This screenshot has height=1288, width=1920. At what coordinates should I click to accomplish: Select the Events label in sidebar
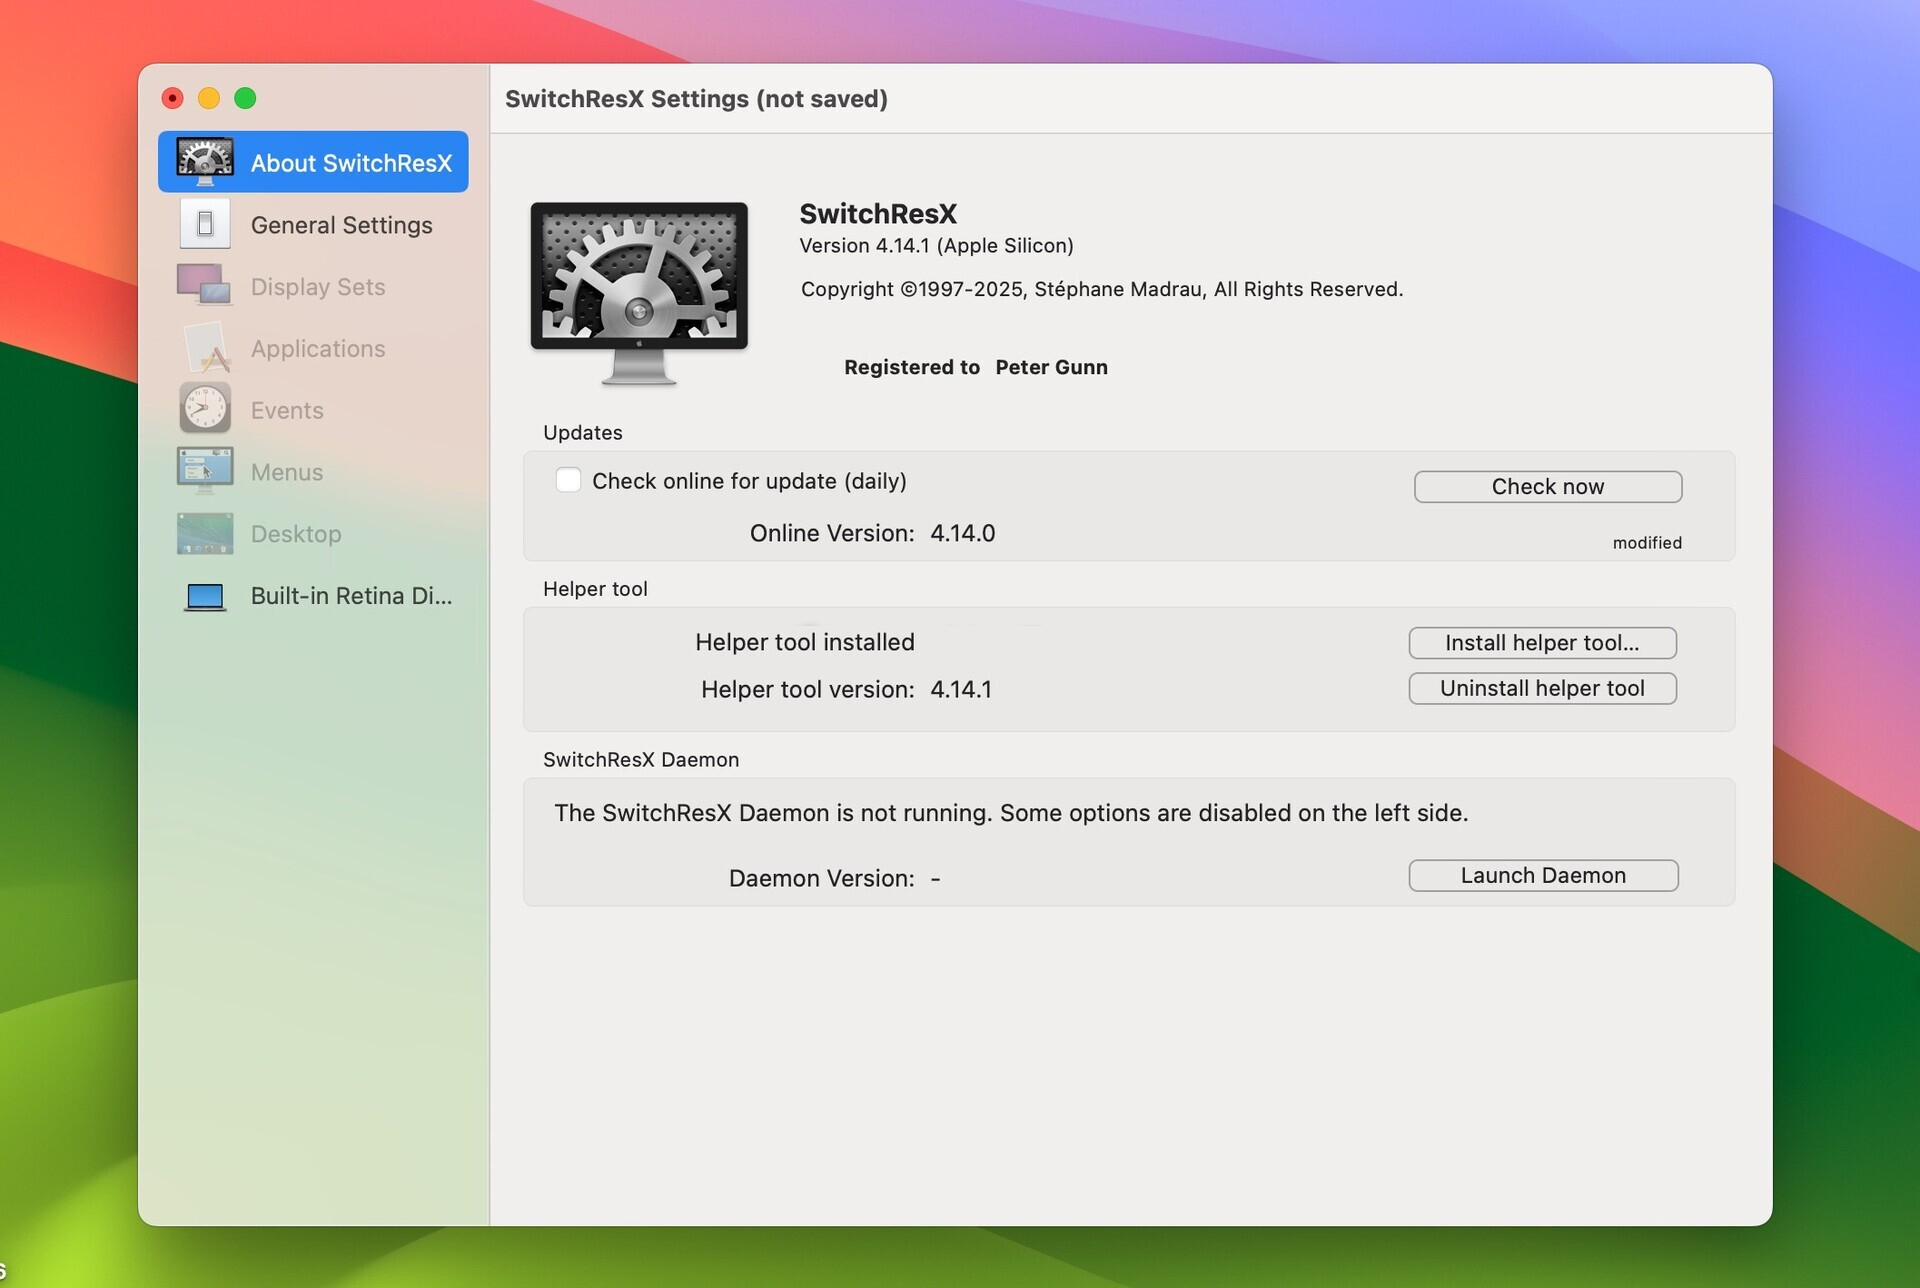tap(287, 410)
